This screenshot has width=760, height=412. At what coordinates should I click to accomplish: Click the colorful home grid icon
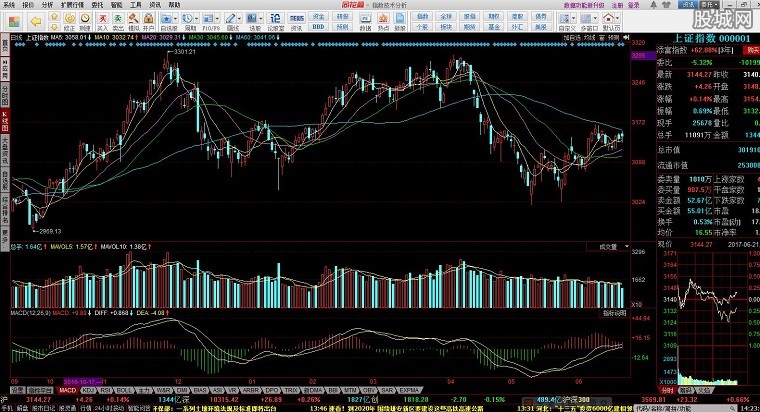click(x=14, y=21)
